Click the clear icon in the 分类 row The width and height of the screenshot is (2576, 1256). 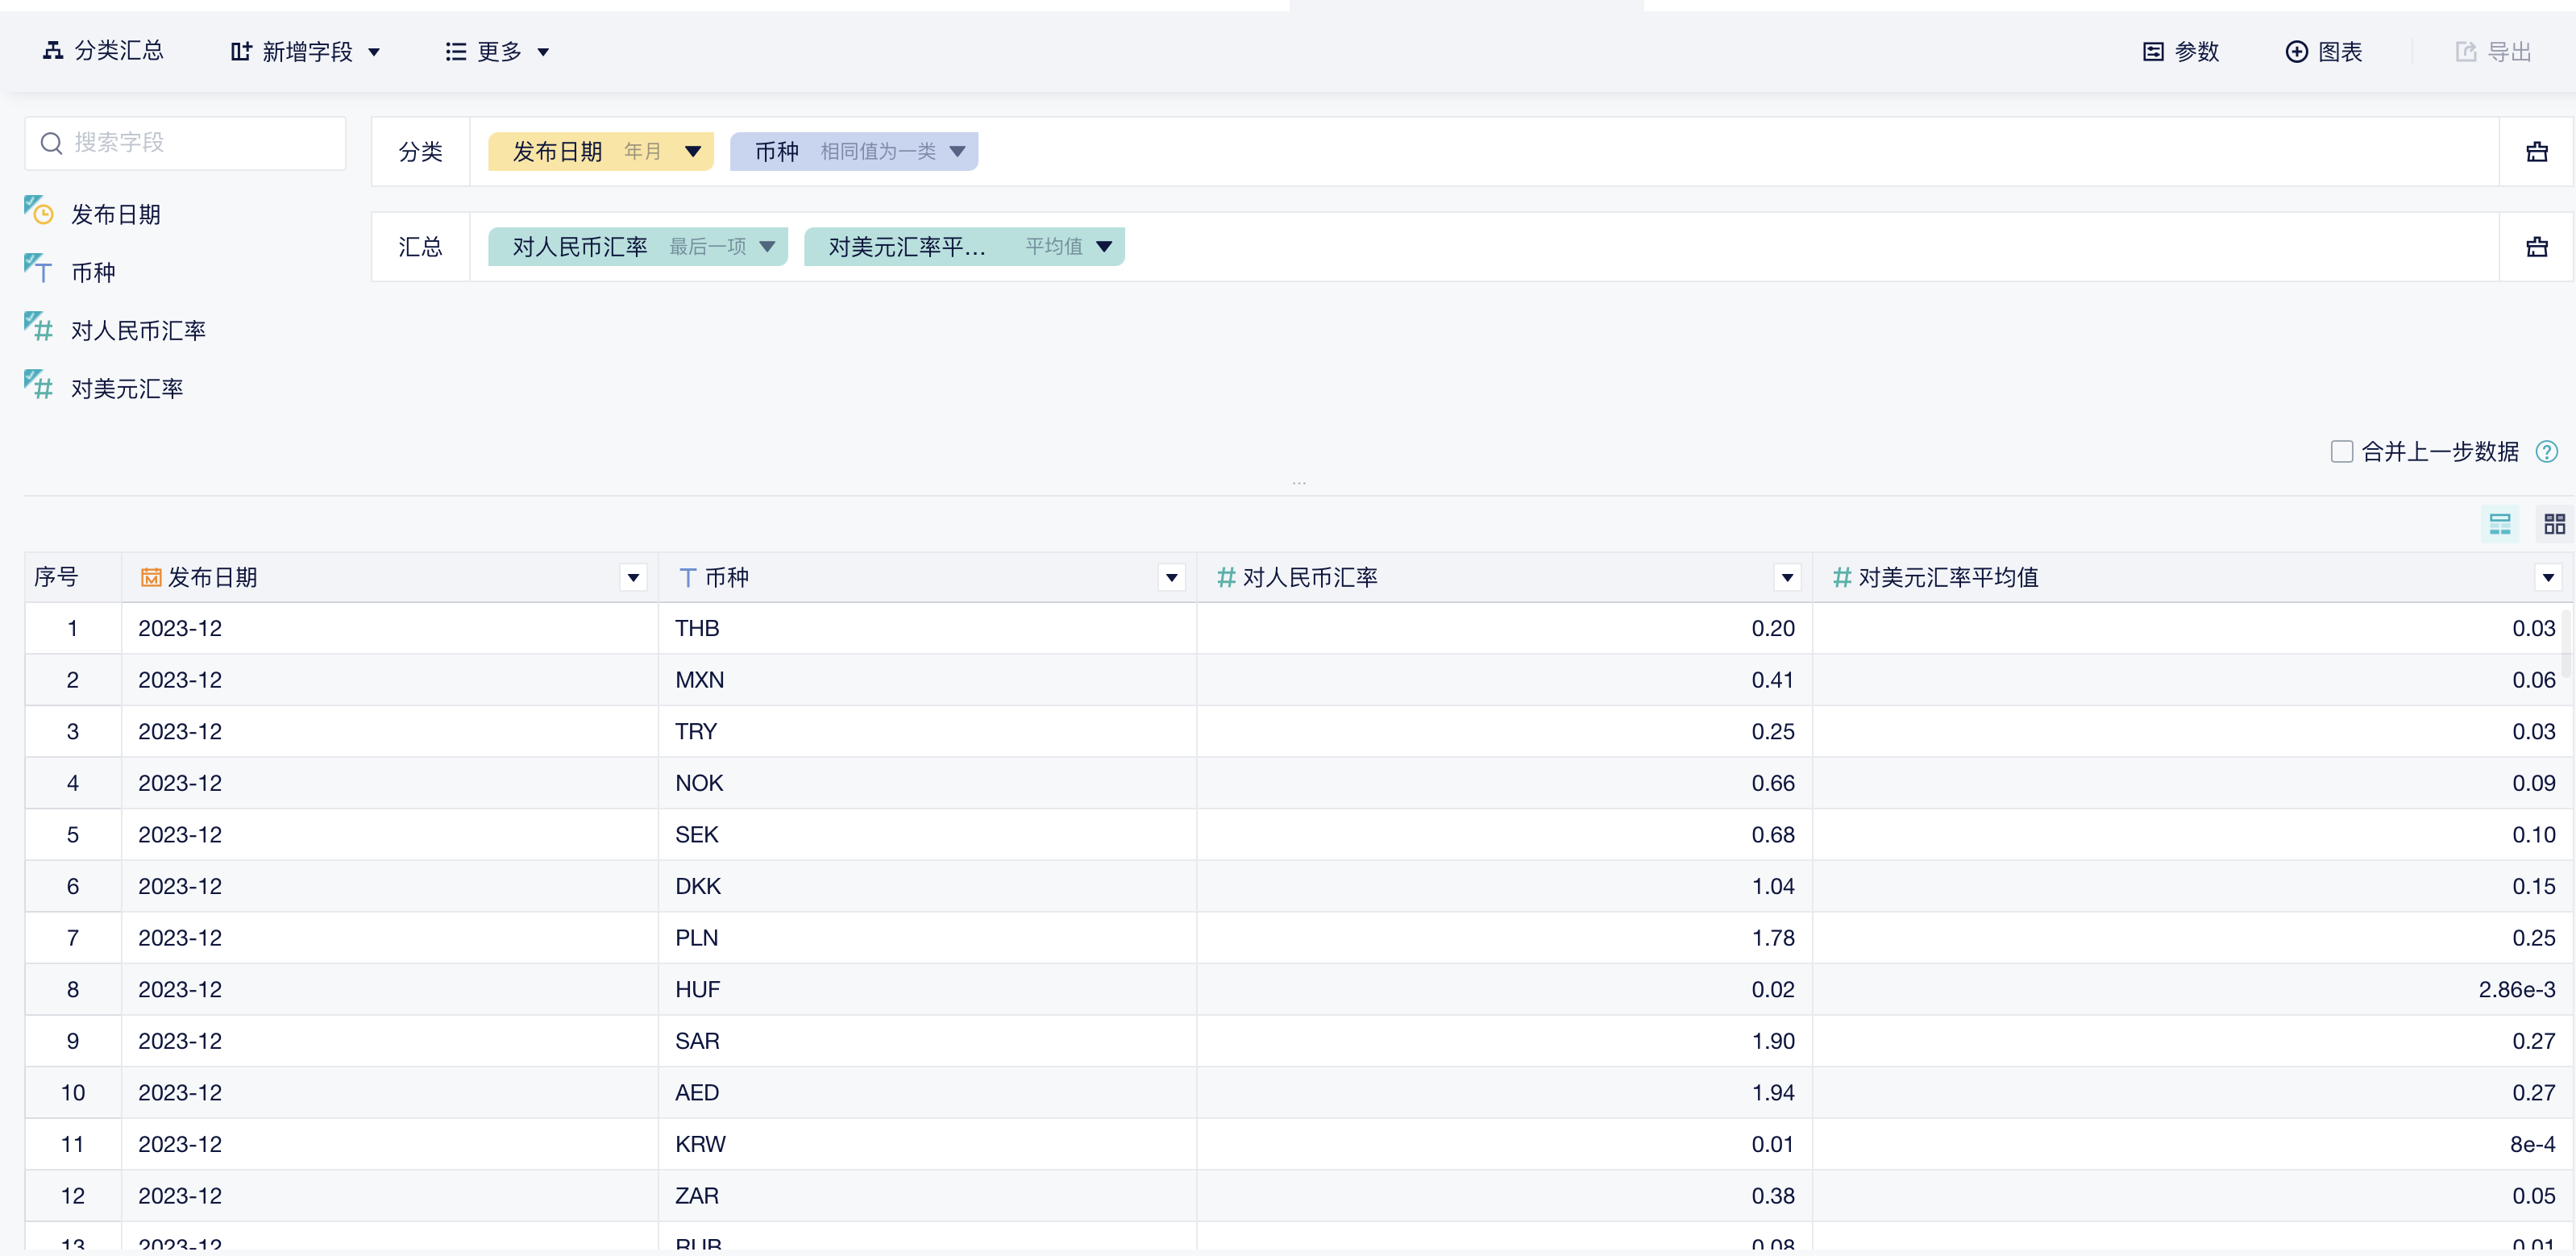pos(2536,152)
